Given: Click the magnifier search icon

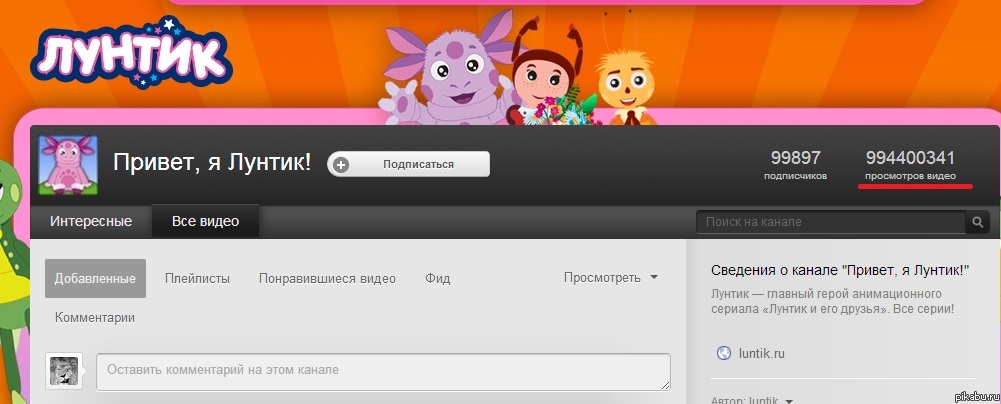Looking at the screenshot, I should pos(977,222).
